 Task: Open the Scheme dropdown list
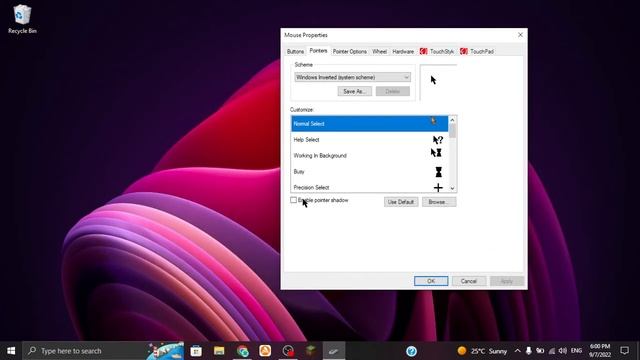tap(352, 77)
